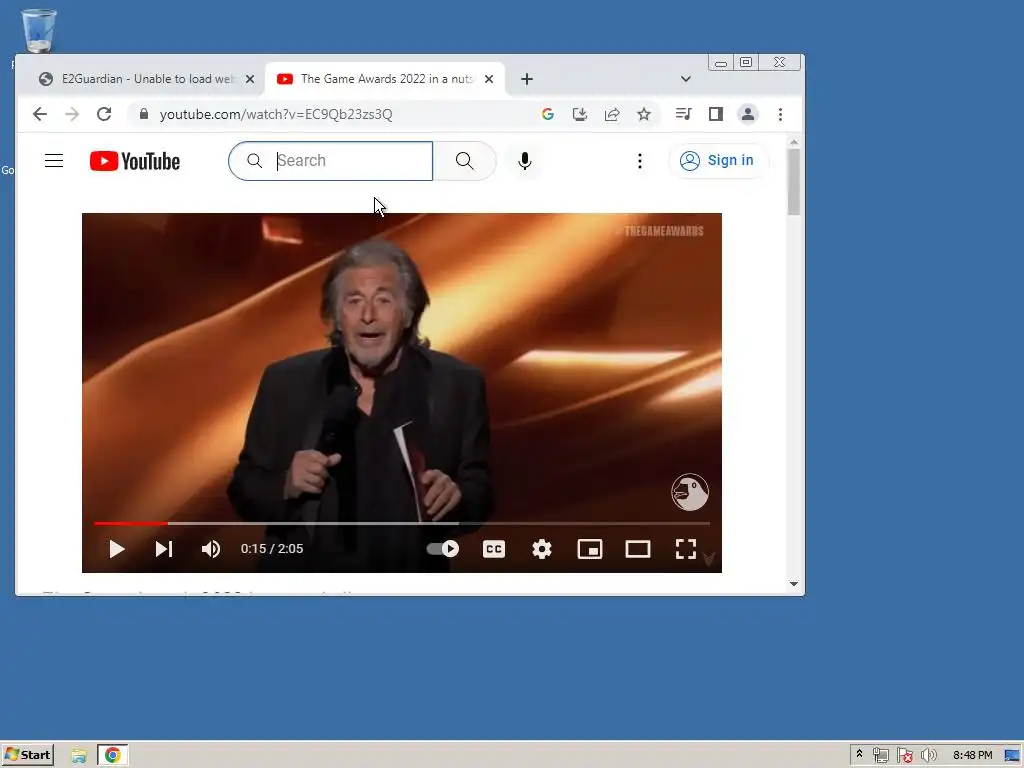The height and width of the screenshot is (768, 1024).
Task: Toggle Chrome side panel
Action: point(716,114)
